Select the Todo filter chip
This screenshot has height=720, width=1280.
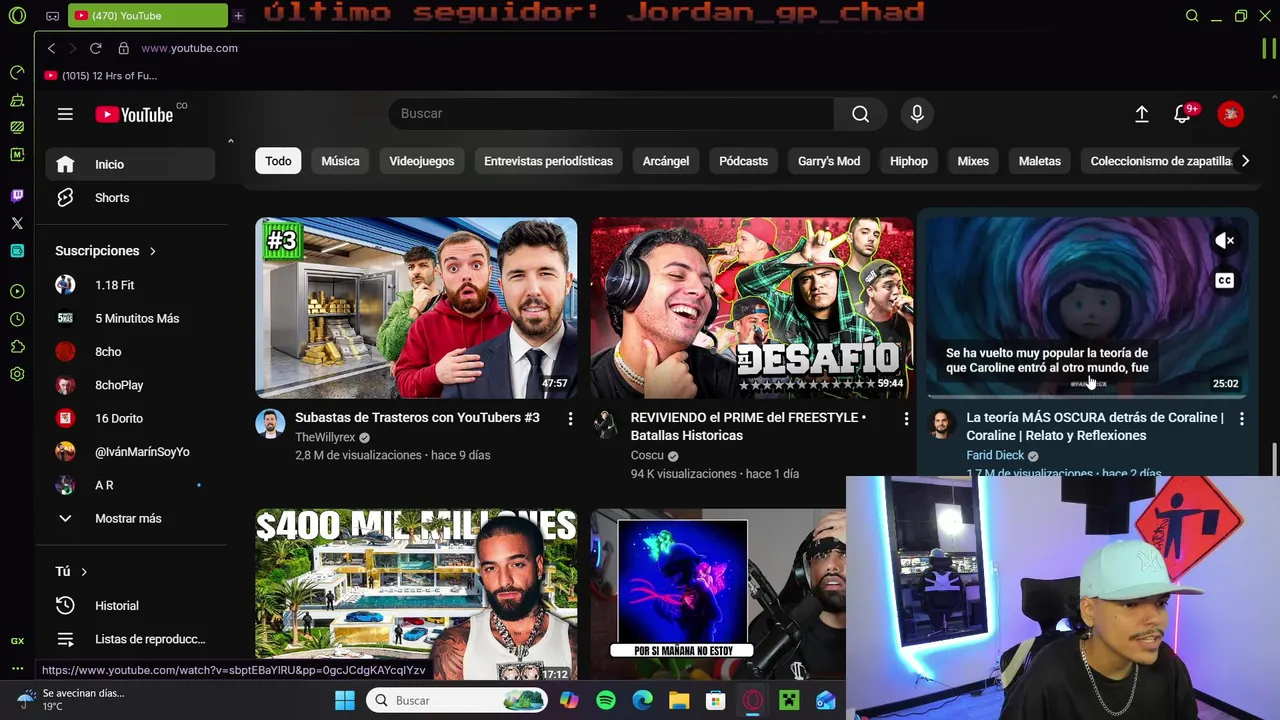(278, 161)
